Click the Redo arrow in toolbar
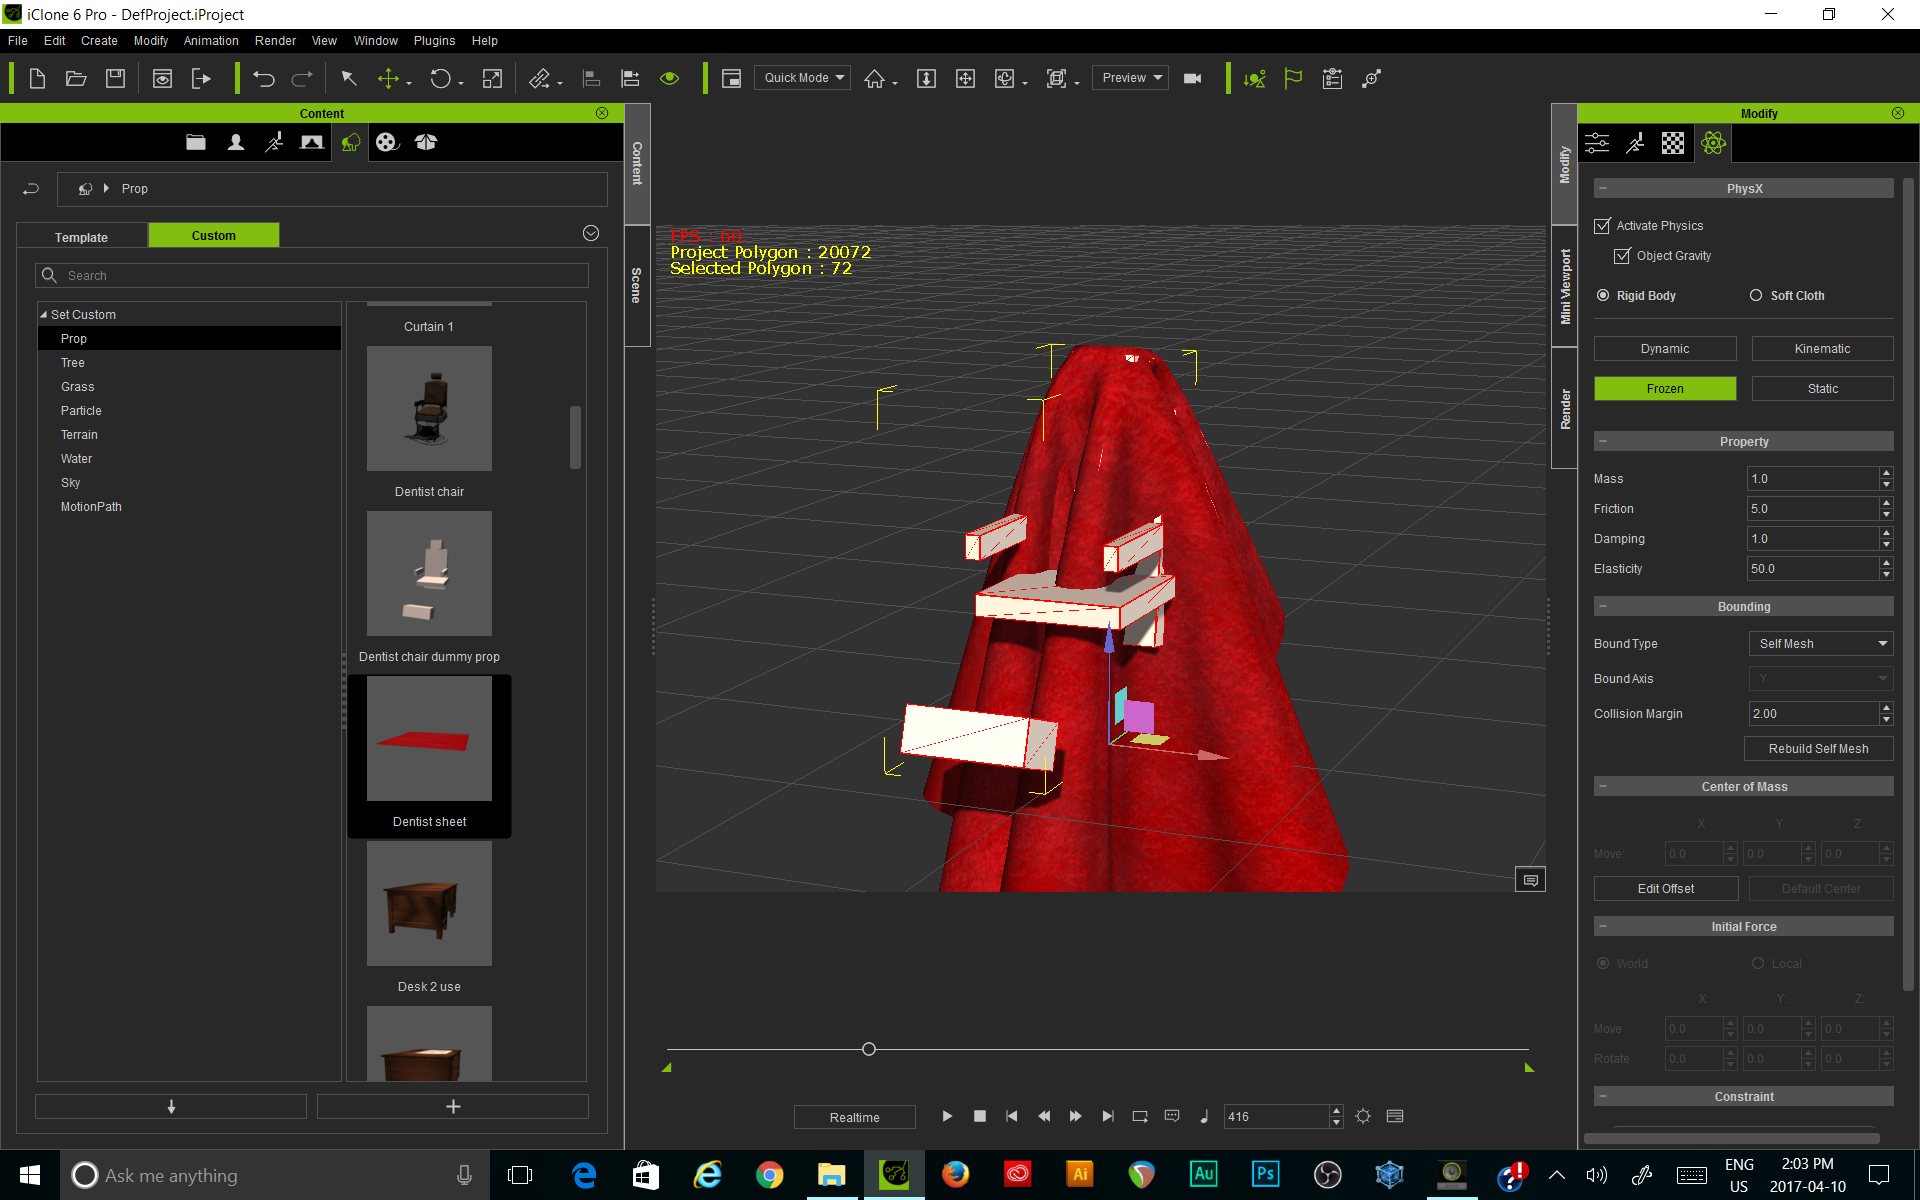This screenshot has width=1920, height=1200. (x=302, y=78)
